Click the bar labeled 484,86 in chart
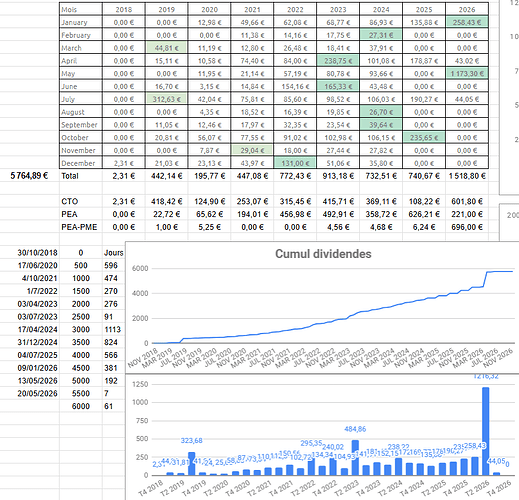519x500 pixels. [355, 457]
